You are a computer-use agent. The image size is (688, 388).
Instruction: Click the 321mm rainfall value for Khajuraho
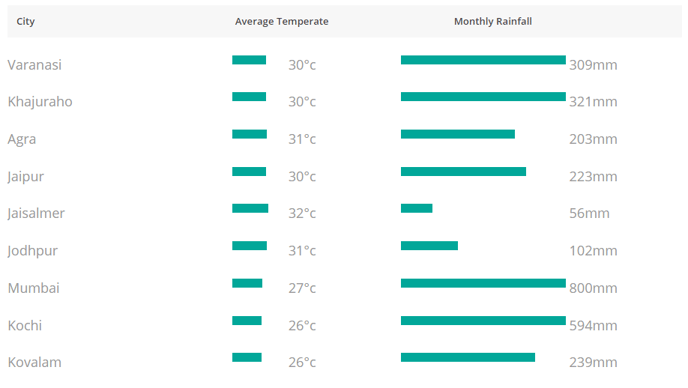coord(593,102)
